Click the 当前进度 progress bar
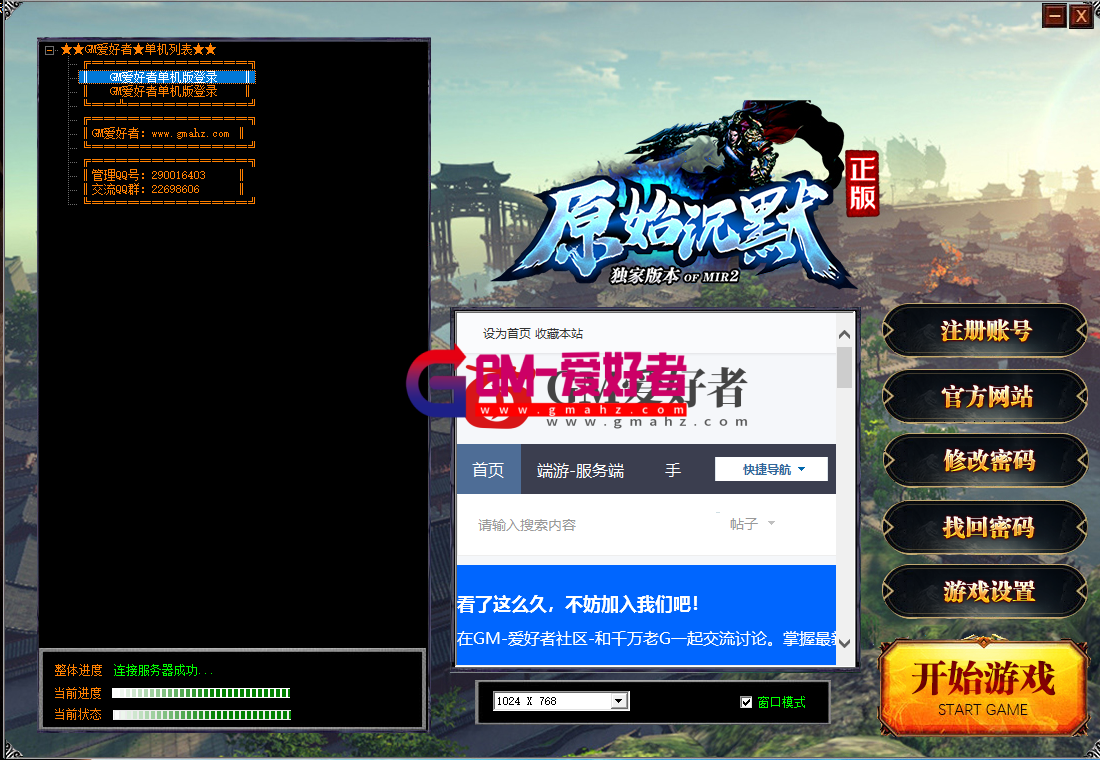The height and width of the screenshot is (760, 1100). click(201, 693)
